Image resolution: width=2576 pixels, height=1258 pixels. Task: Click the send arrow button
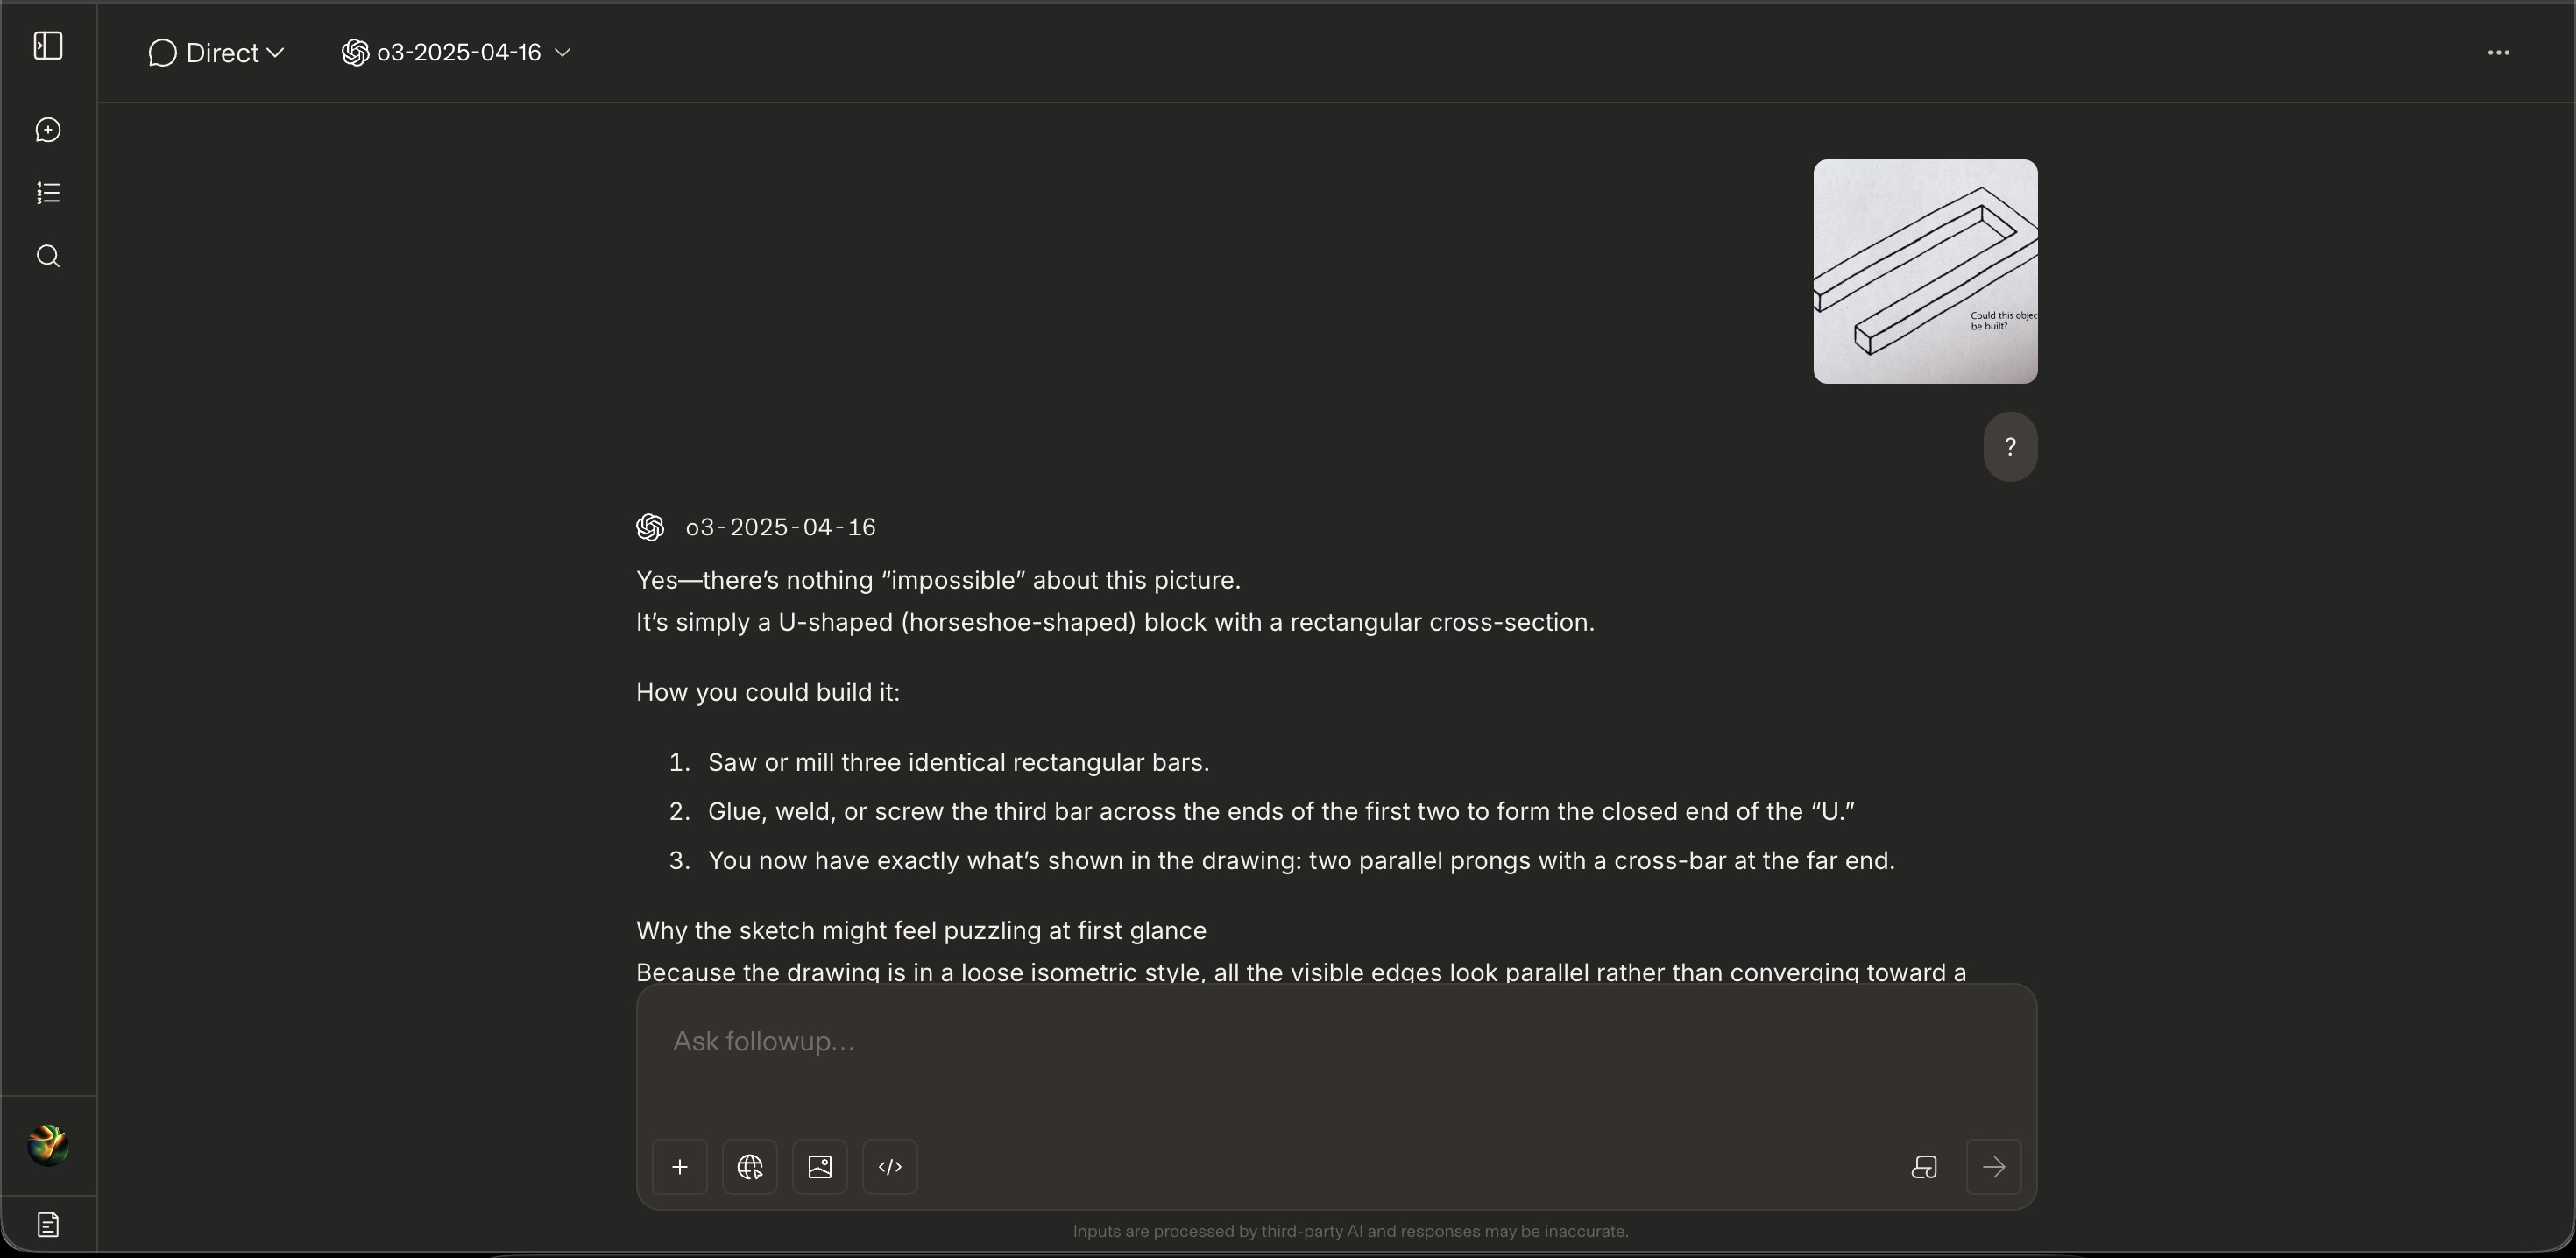point(1993,1167)
